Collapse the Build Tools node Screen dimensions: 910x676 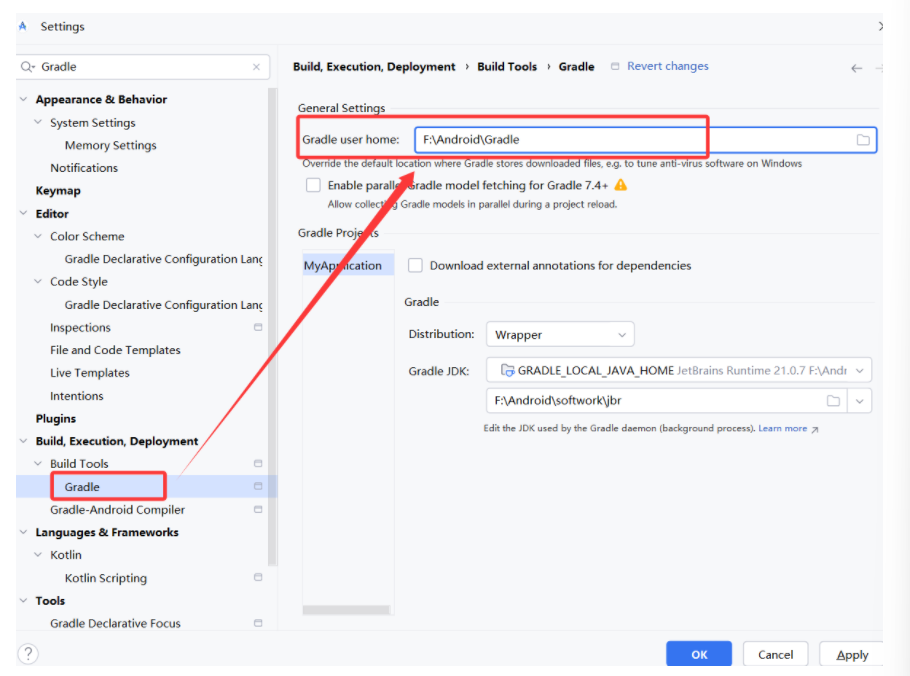pos(38,464)
